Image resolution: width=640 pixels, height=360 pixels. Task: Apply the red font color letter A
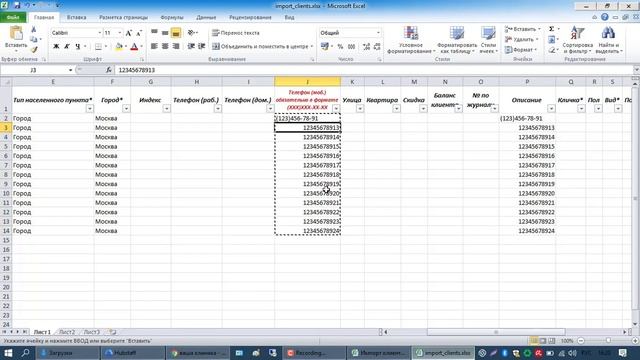tap(134, 47)
